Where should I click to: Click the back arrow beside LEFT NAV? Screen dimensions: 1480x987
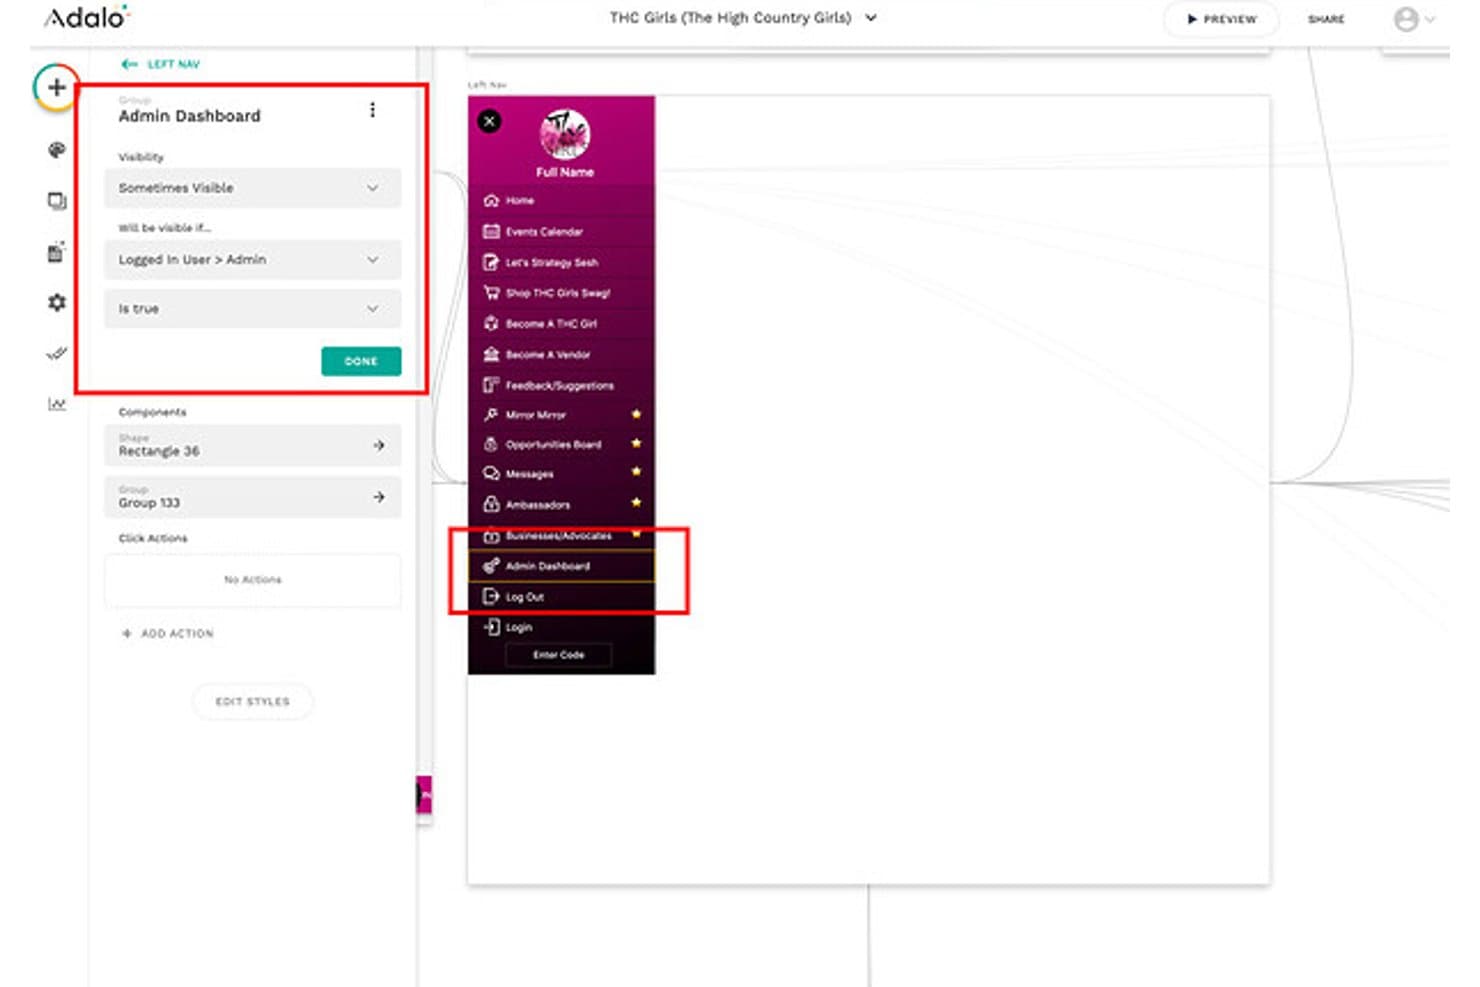[x=129, y=64]
